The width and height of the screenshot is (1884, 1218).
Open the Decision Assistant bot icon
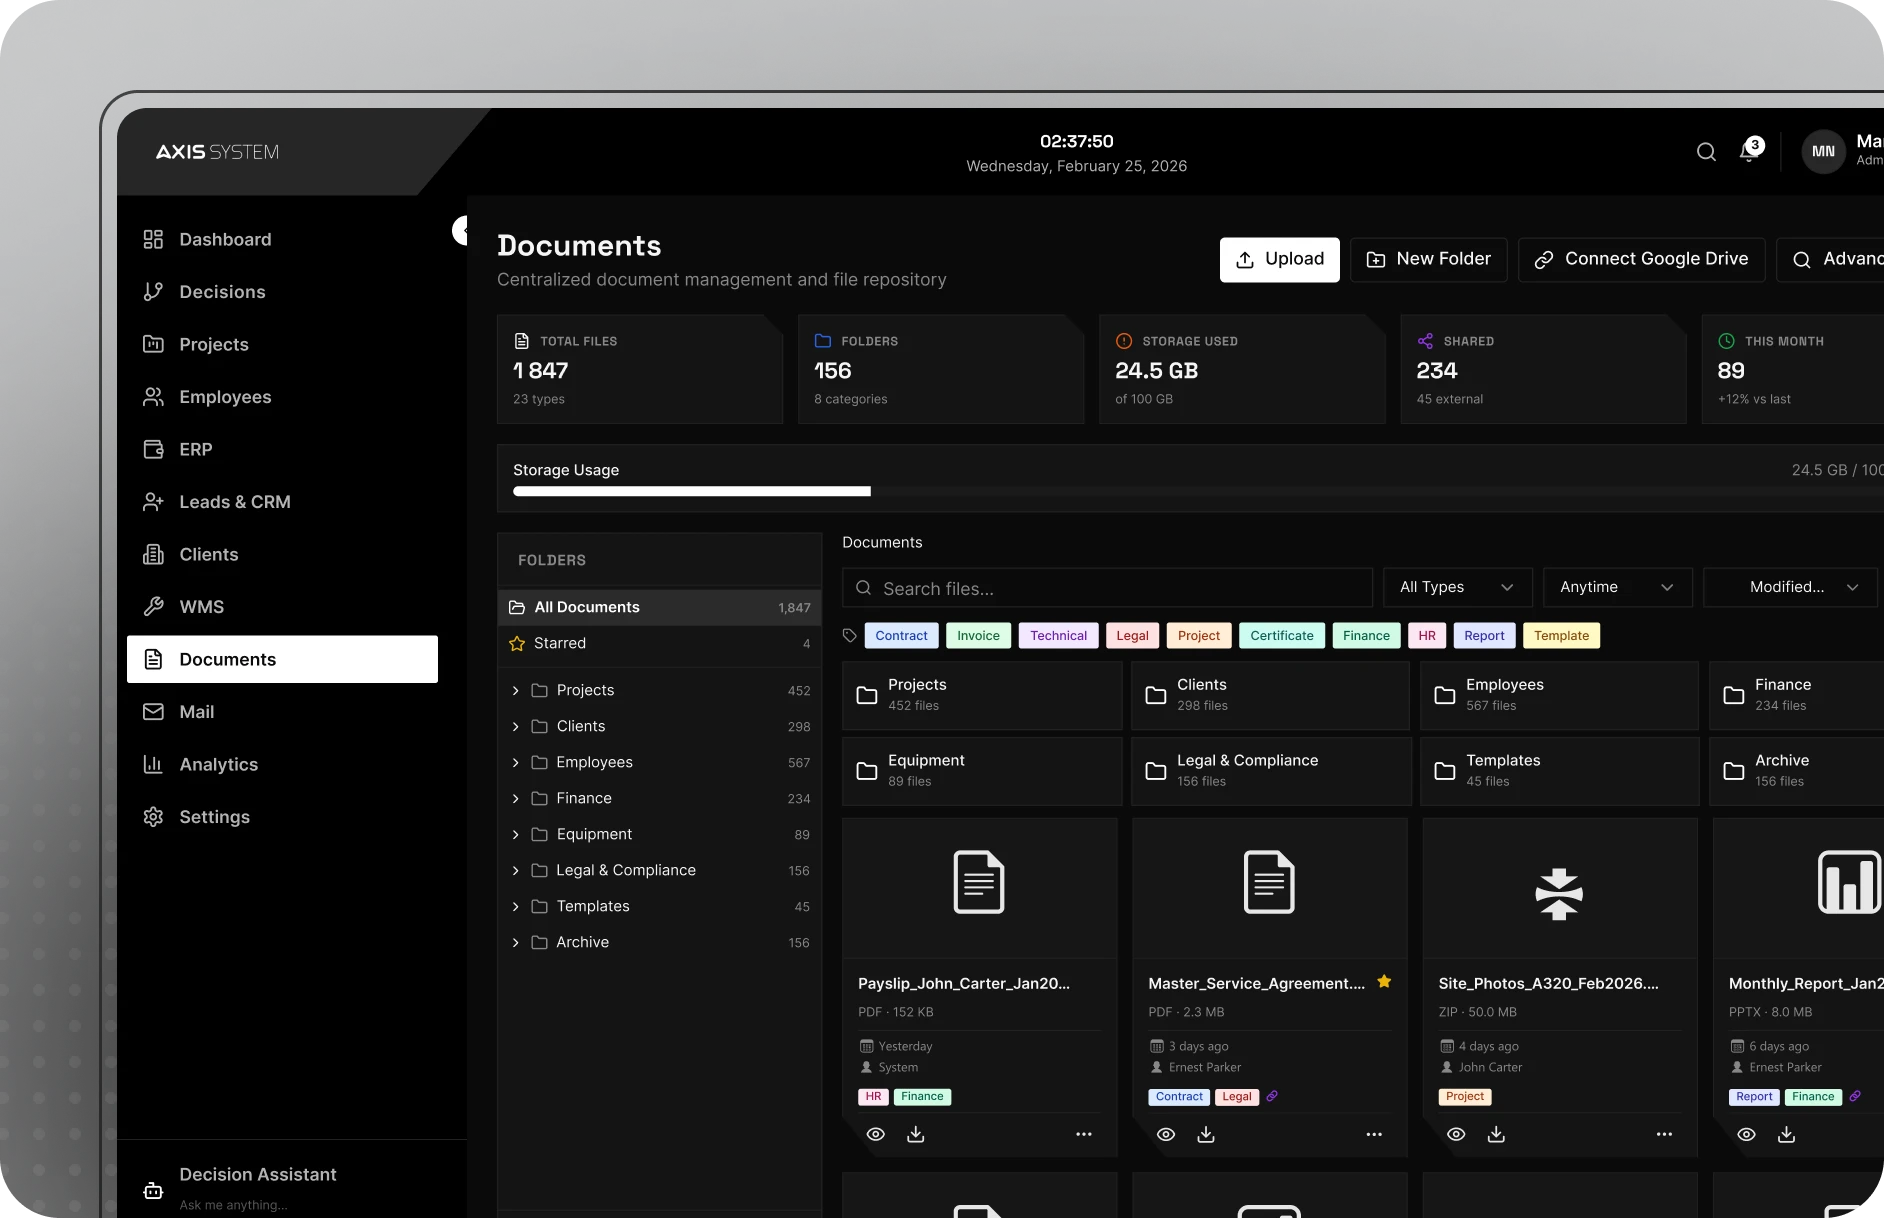(x=153, y=1190)
